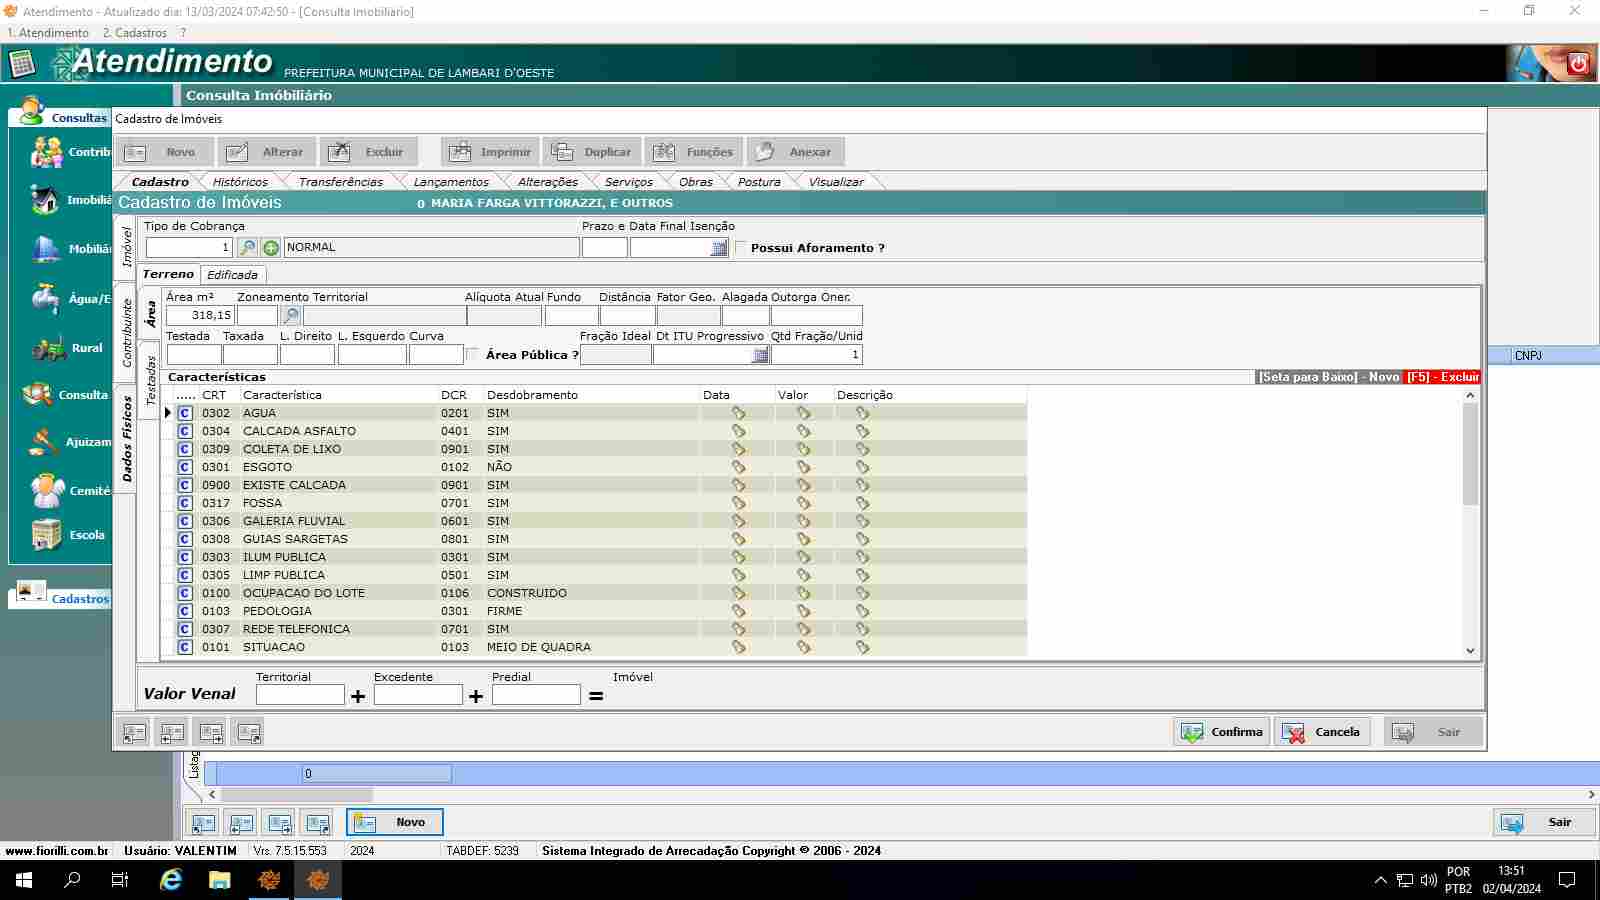Screen dimensions: 1600x900
Task: Click the Zoneamento Territorial search icon
Action: pos(291,316)
